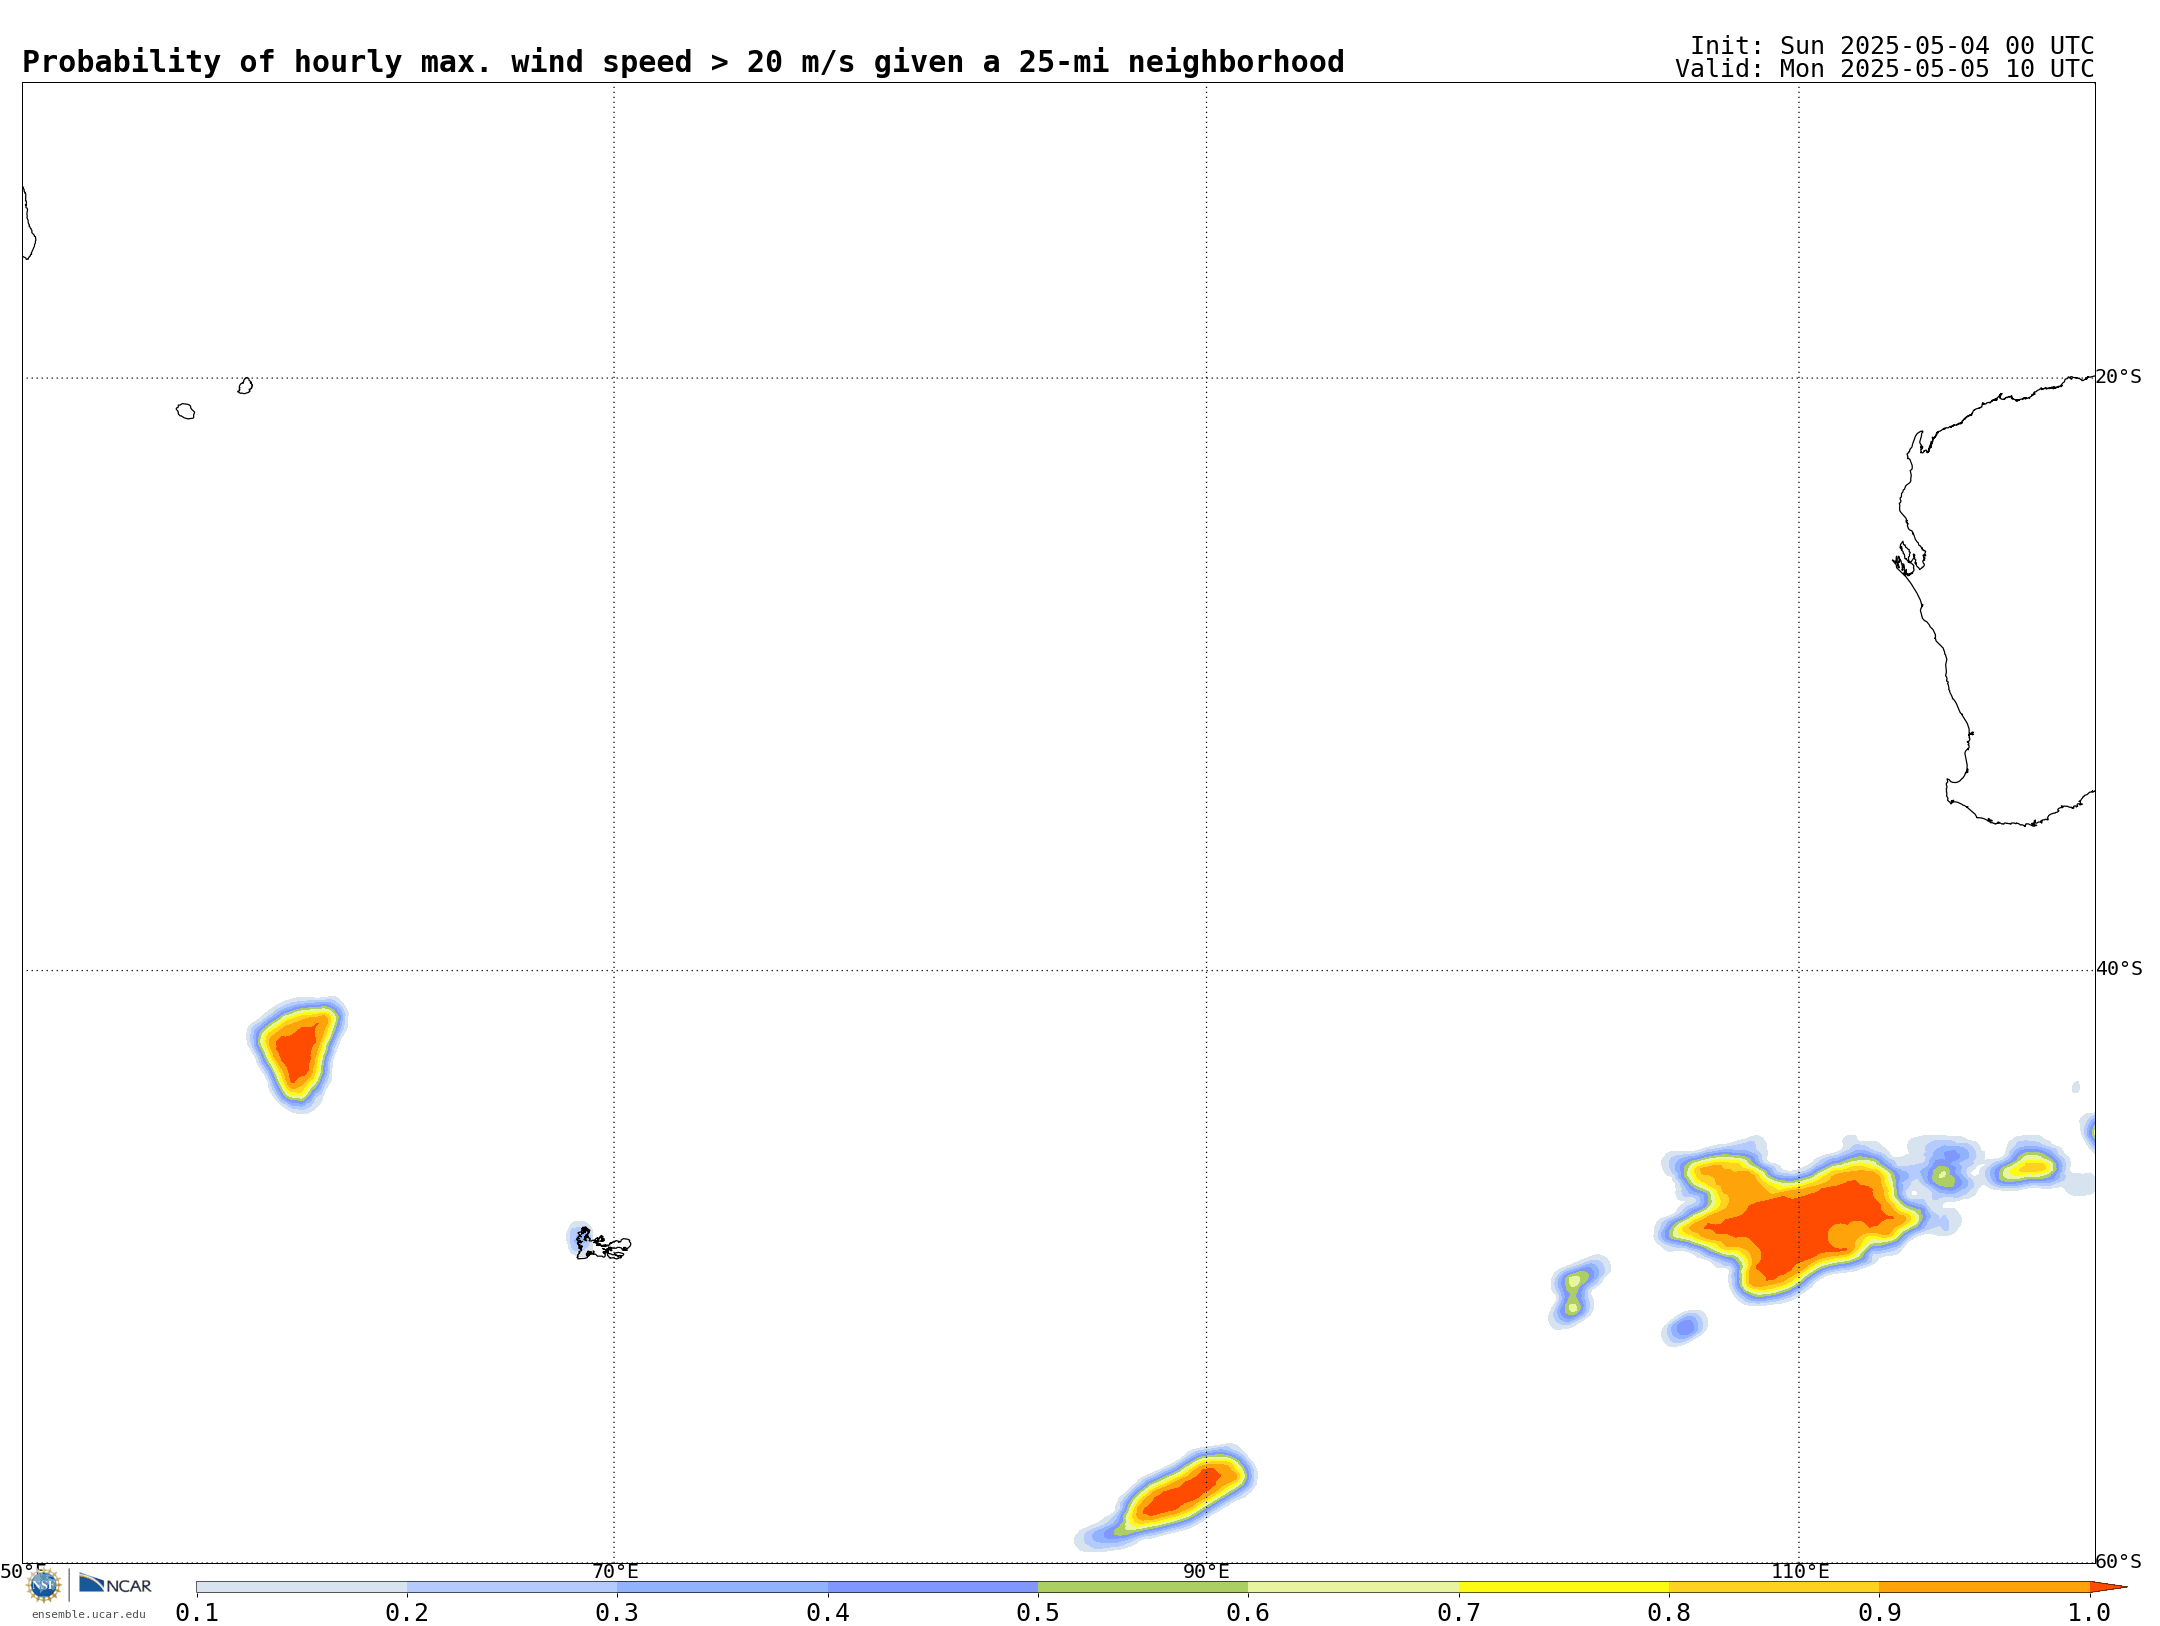Image resolution: width=2160 pixels, height=1626 pixels.
Task: Click the 1.0 colorbar label
Action: [2089, 1612]
